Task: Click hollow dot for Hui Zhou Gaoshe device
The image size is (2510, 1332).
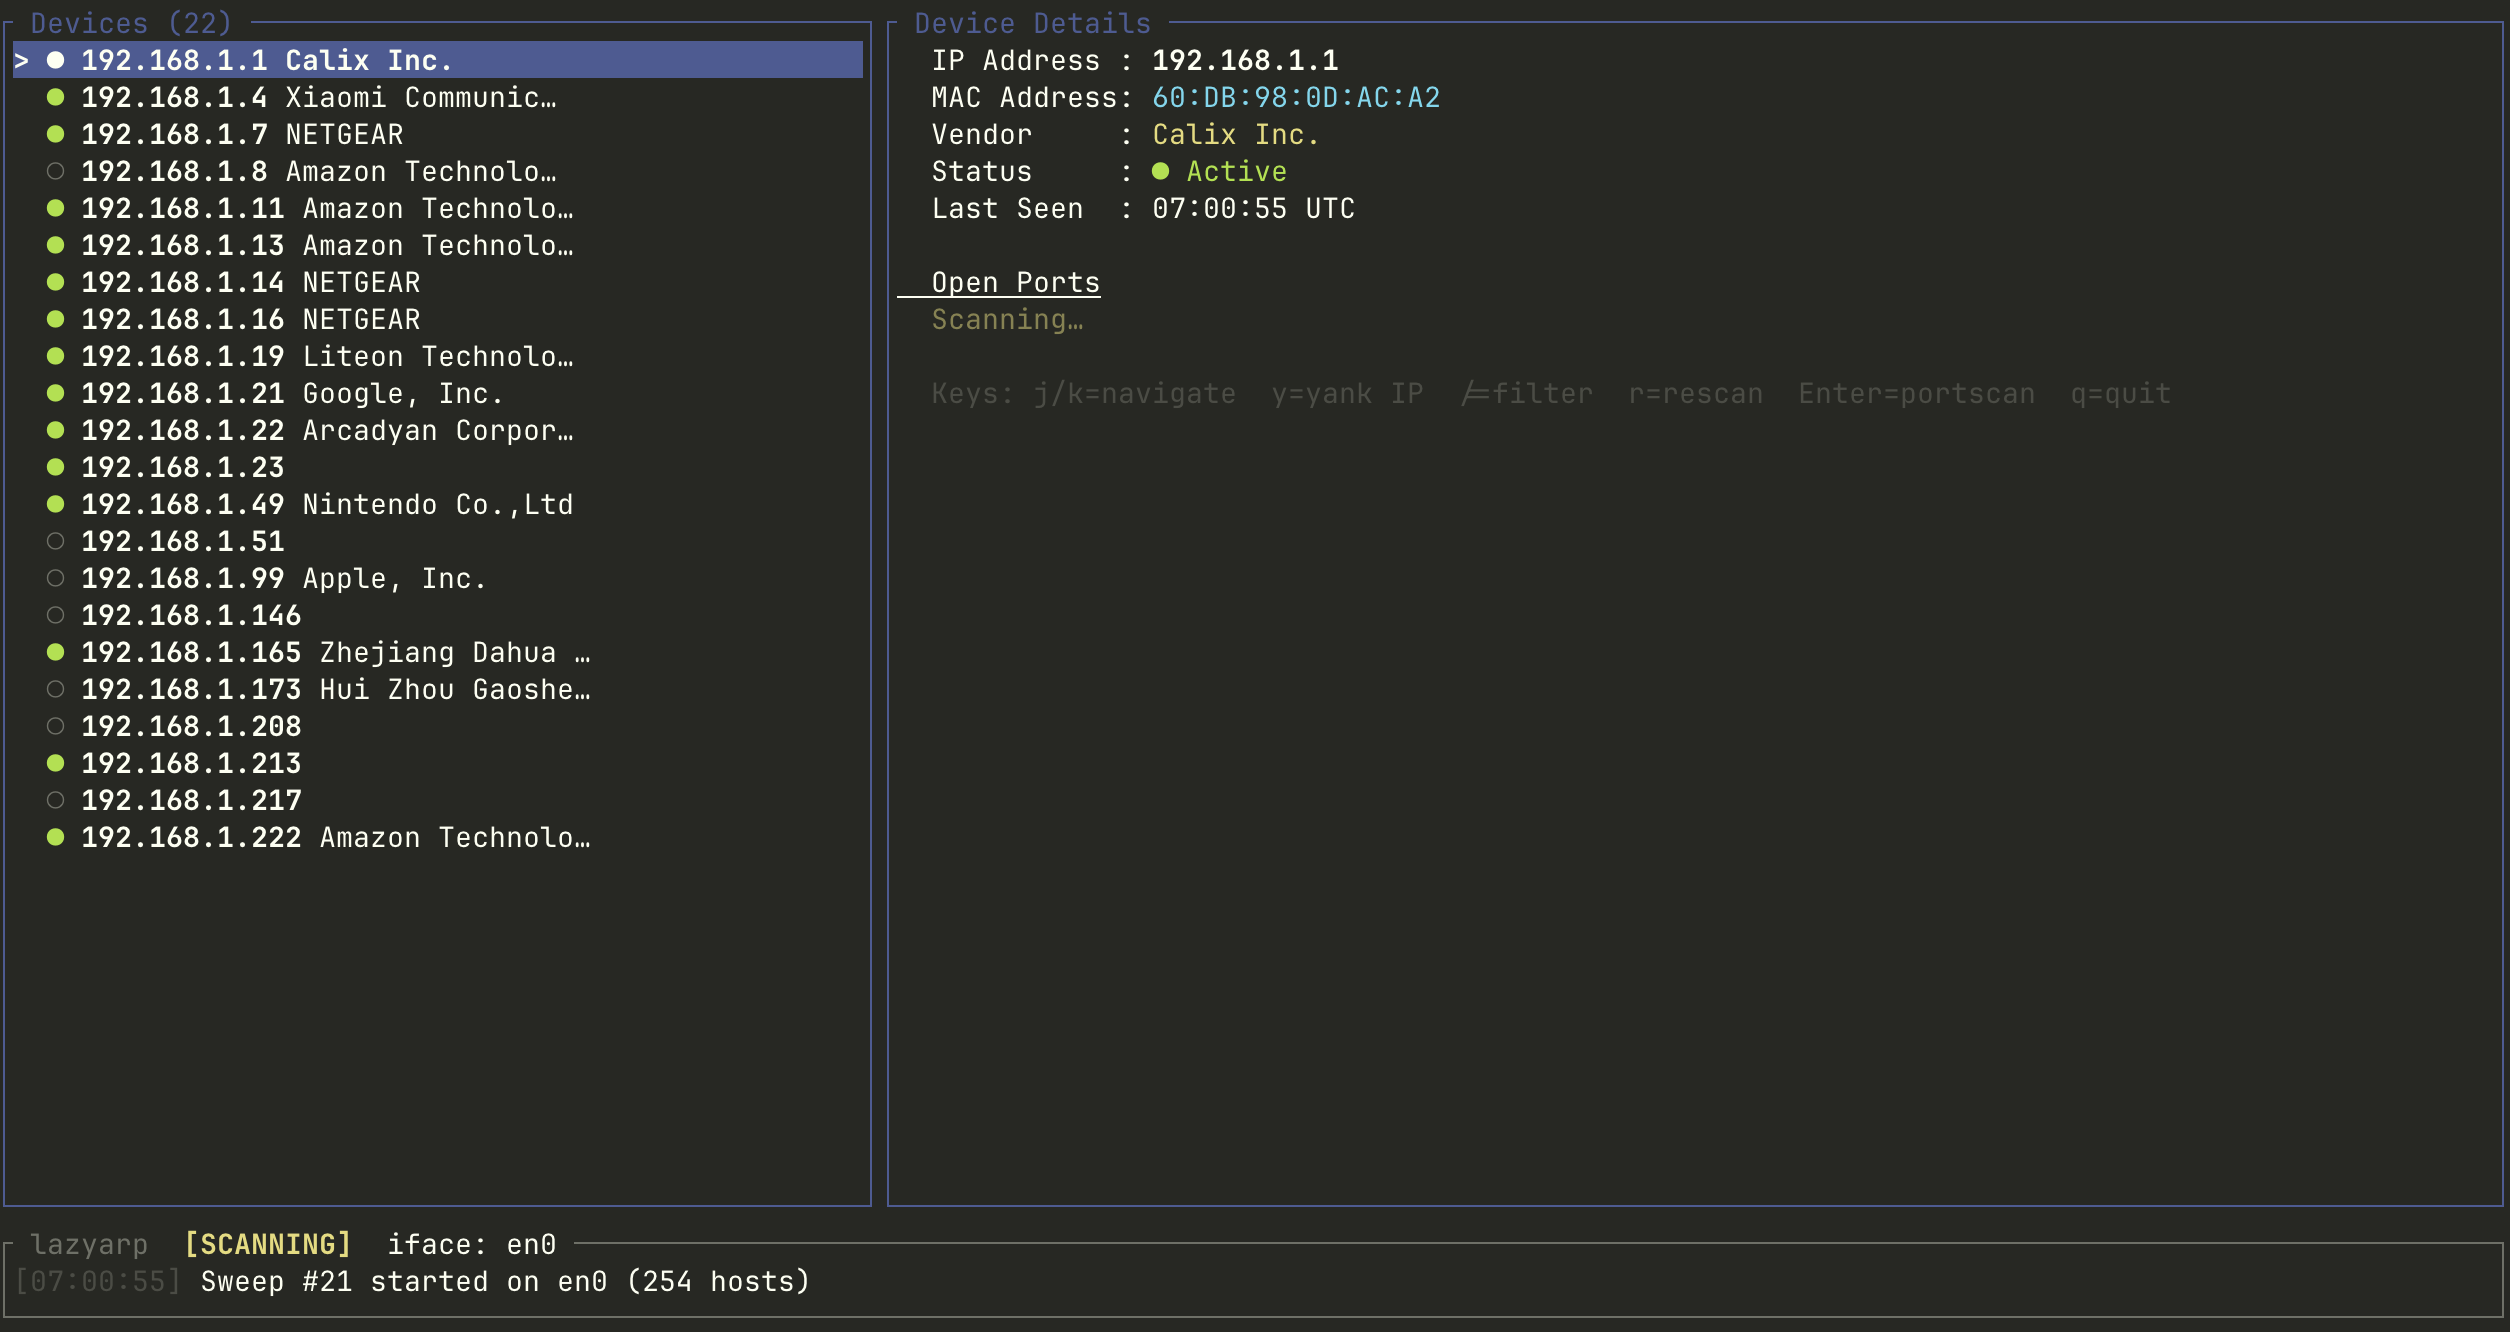Action: 56,689
